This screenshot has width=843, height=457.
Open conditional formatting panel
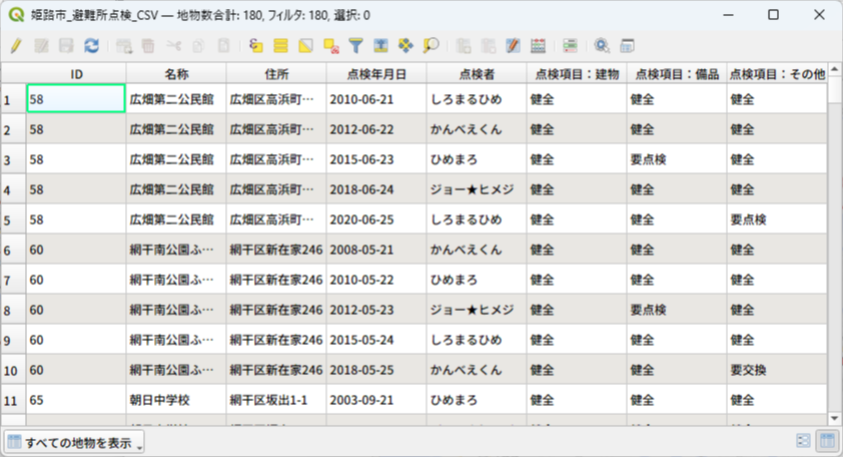[x=570, y=46]
